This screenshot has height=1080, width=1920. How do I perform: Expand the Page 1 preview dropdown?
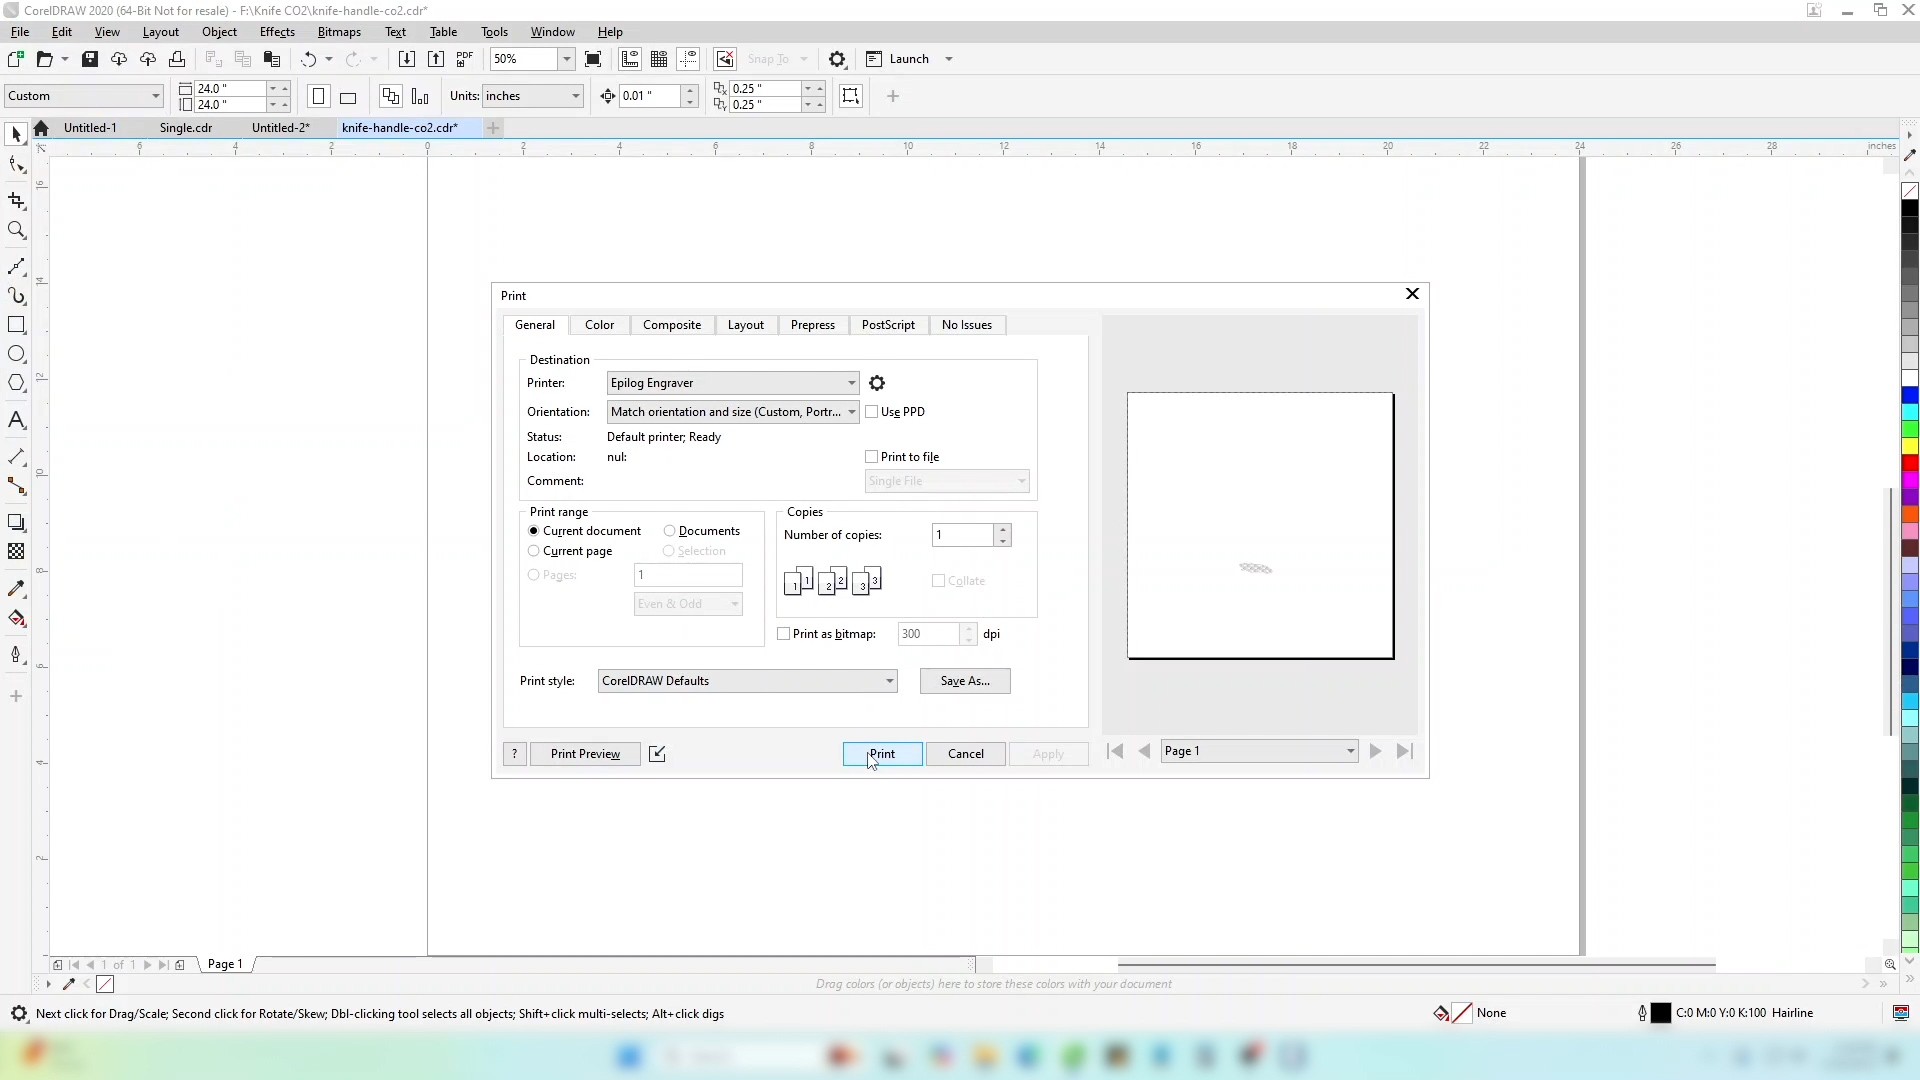[x=1349, y=751]
